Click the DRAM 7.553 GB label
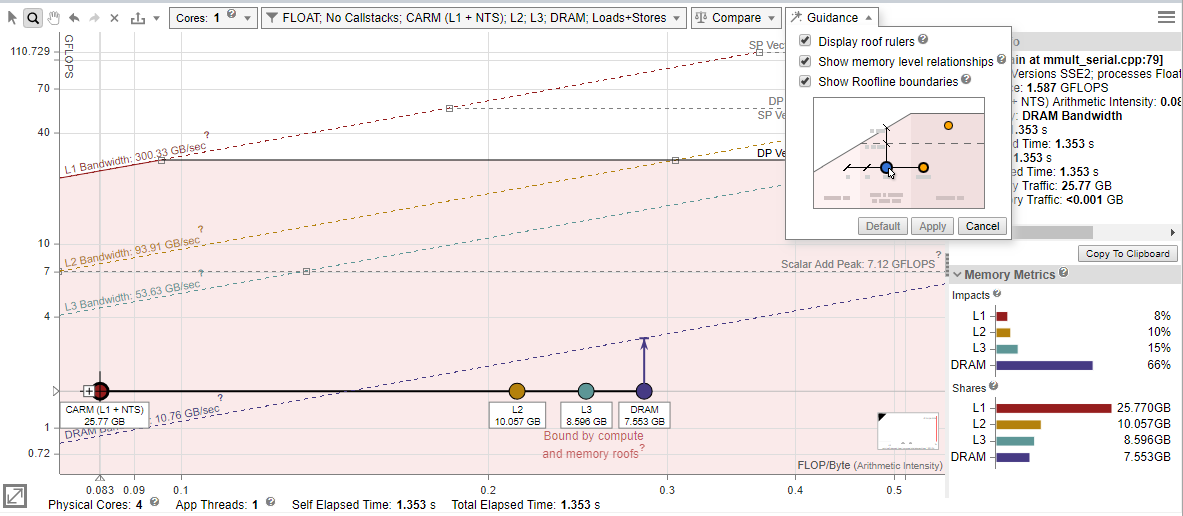The height and width of the screenshot is (516, 1183). pyautogui.click(x=644, y=415)
